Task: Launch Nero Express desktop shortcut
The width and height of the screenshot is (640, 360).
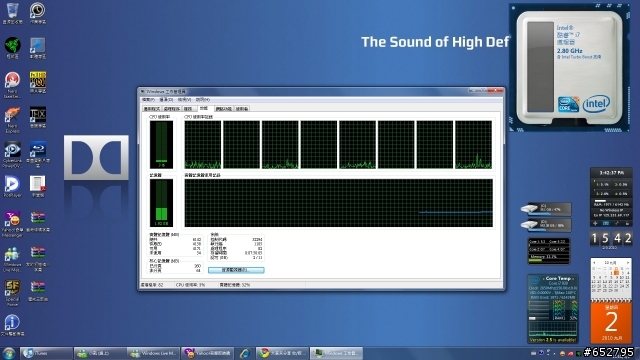Action: tap(12, 119)
